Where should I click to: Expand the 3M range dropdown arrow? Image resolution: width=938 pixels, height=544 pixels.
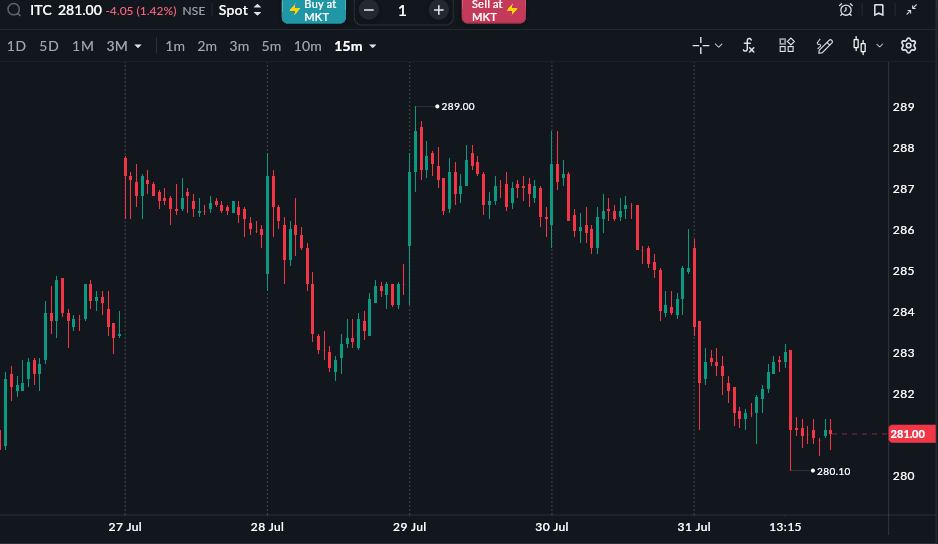tap(138, 46)
